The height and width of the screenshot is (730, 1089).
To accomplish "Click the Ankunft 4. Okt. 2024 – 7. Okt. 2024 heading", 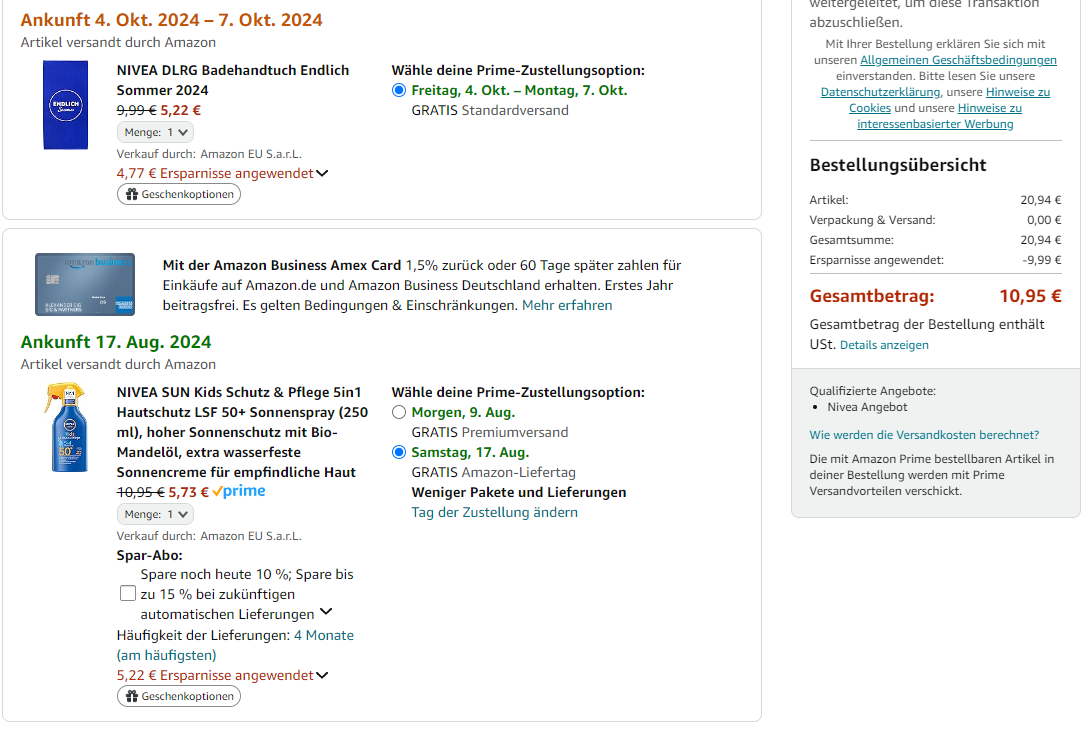I will click(172, 20).
